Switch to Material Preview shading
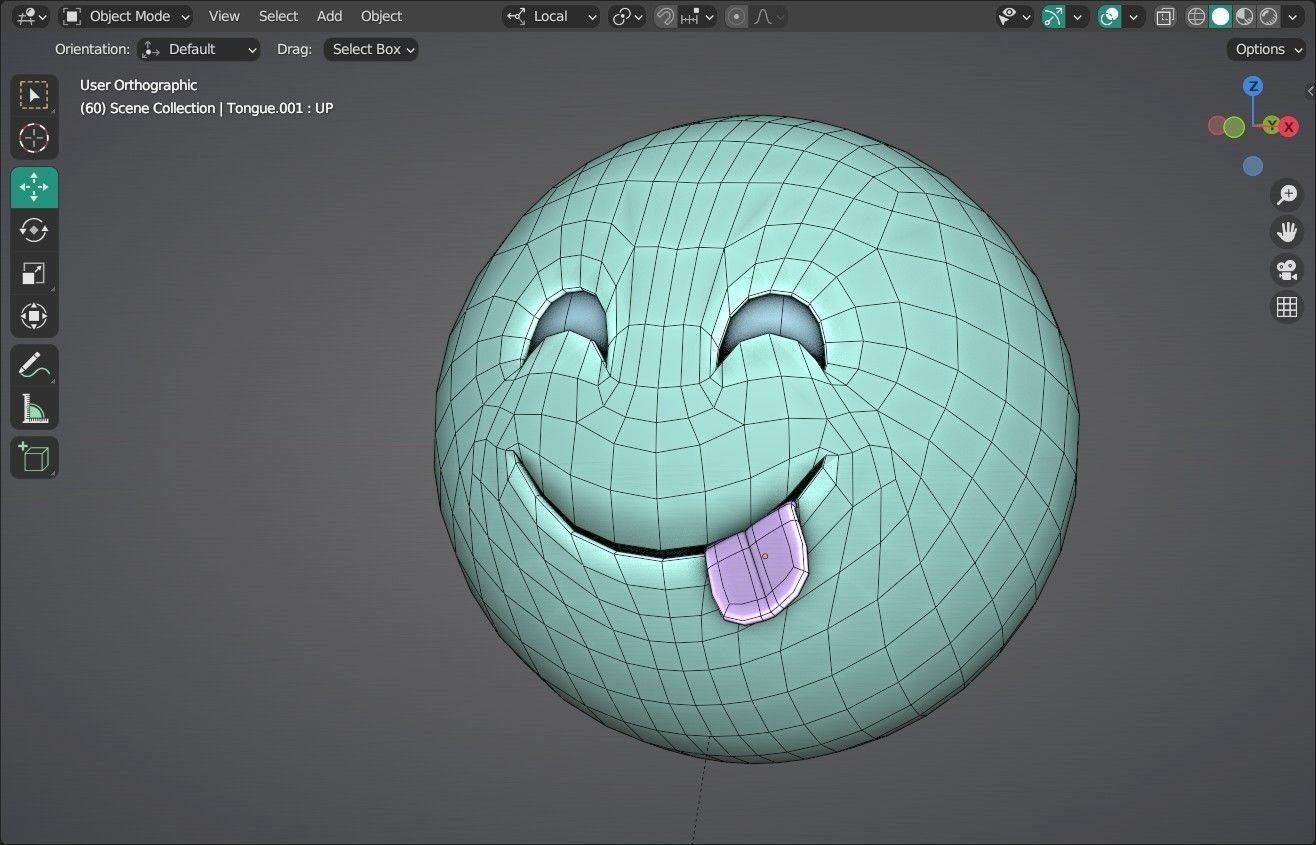 (x=1245, y=16)
